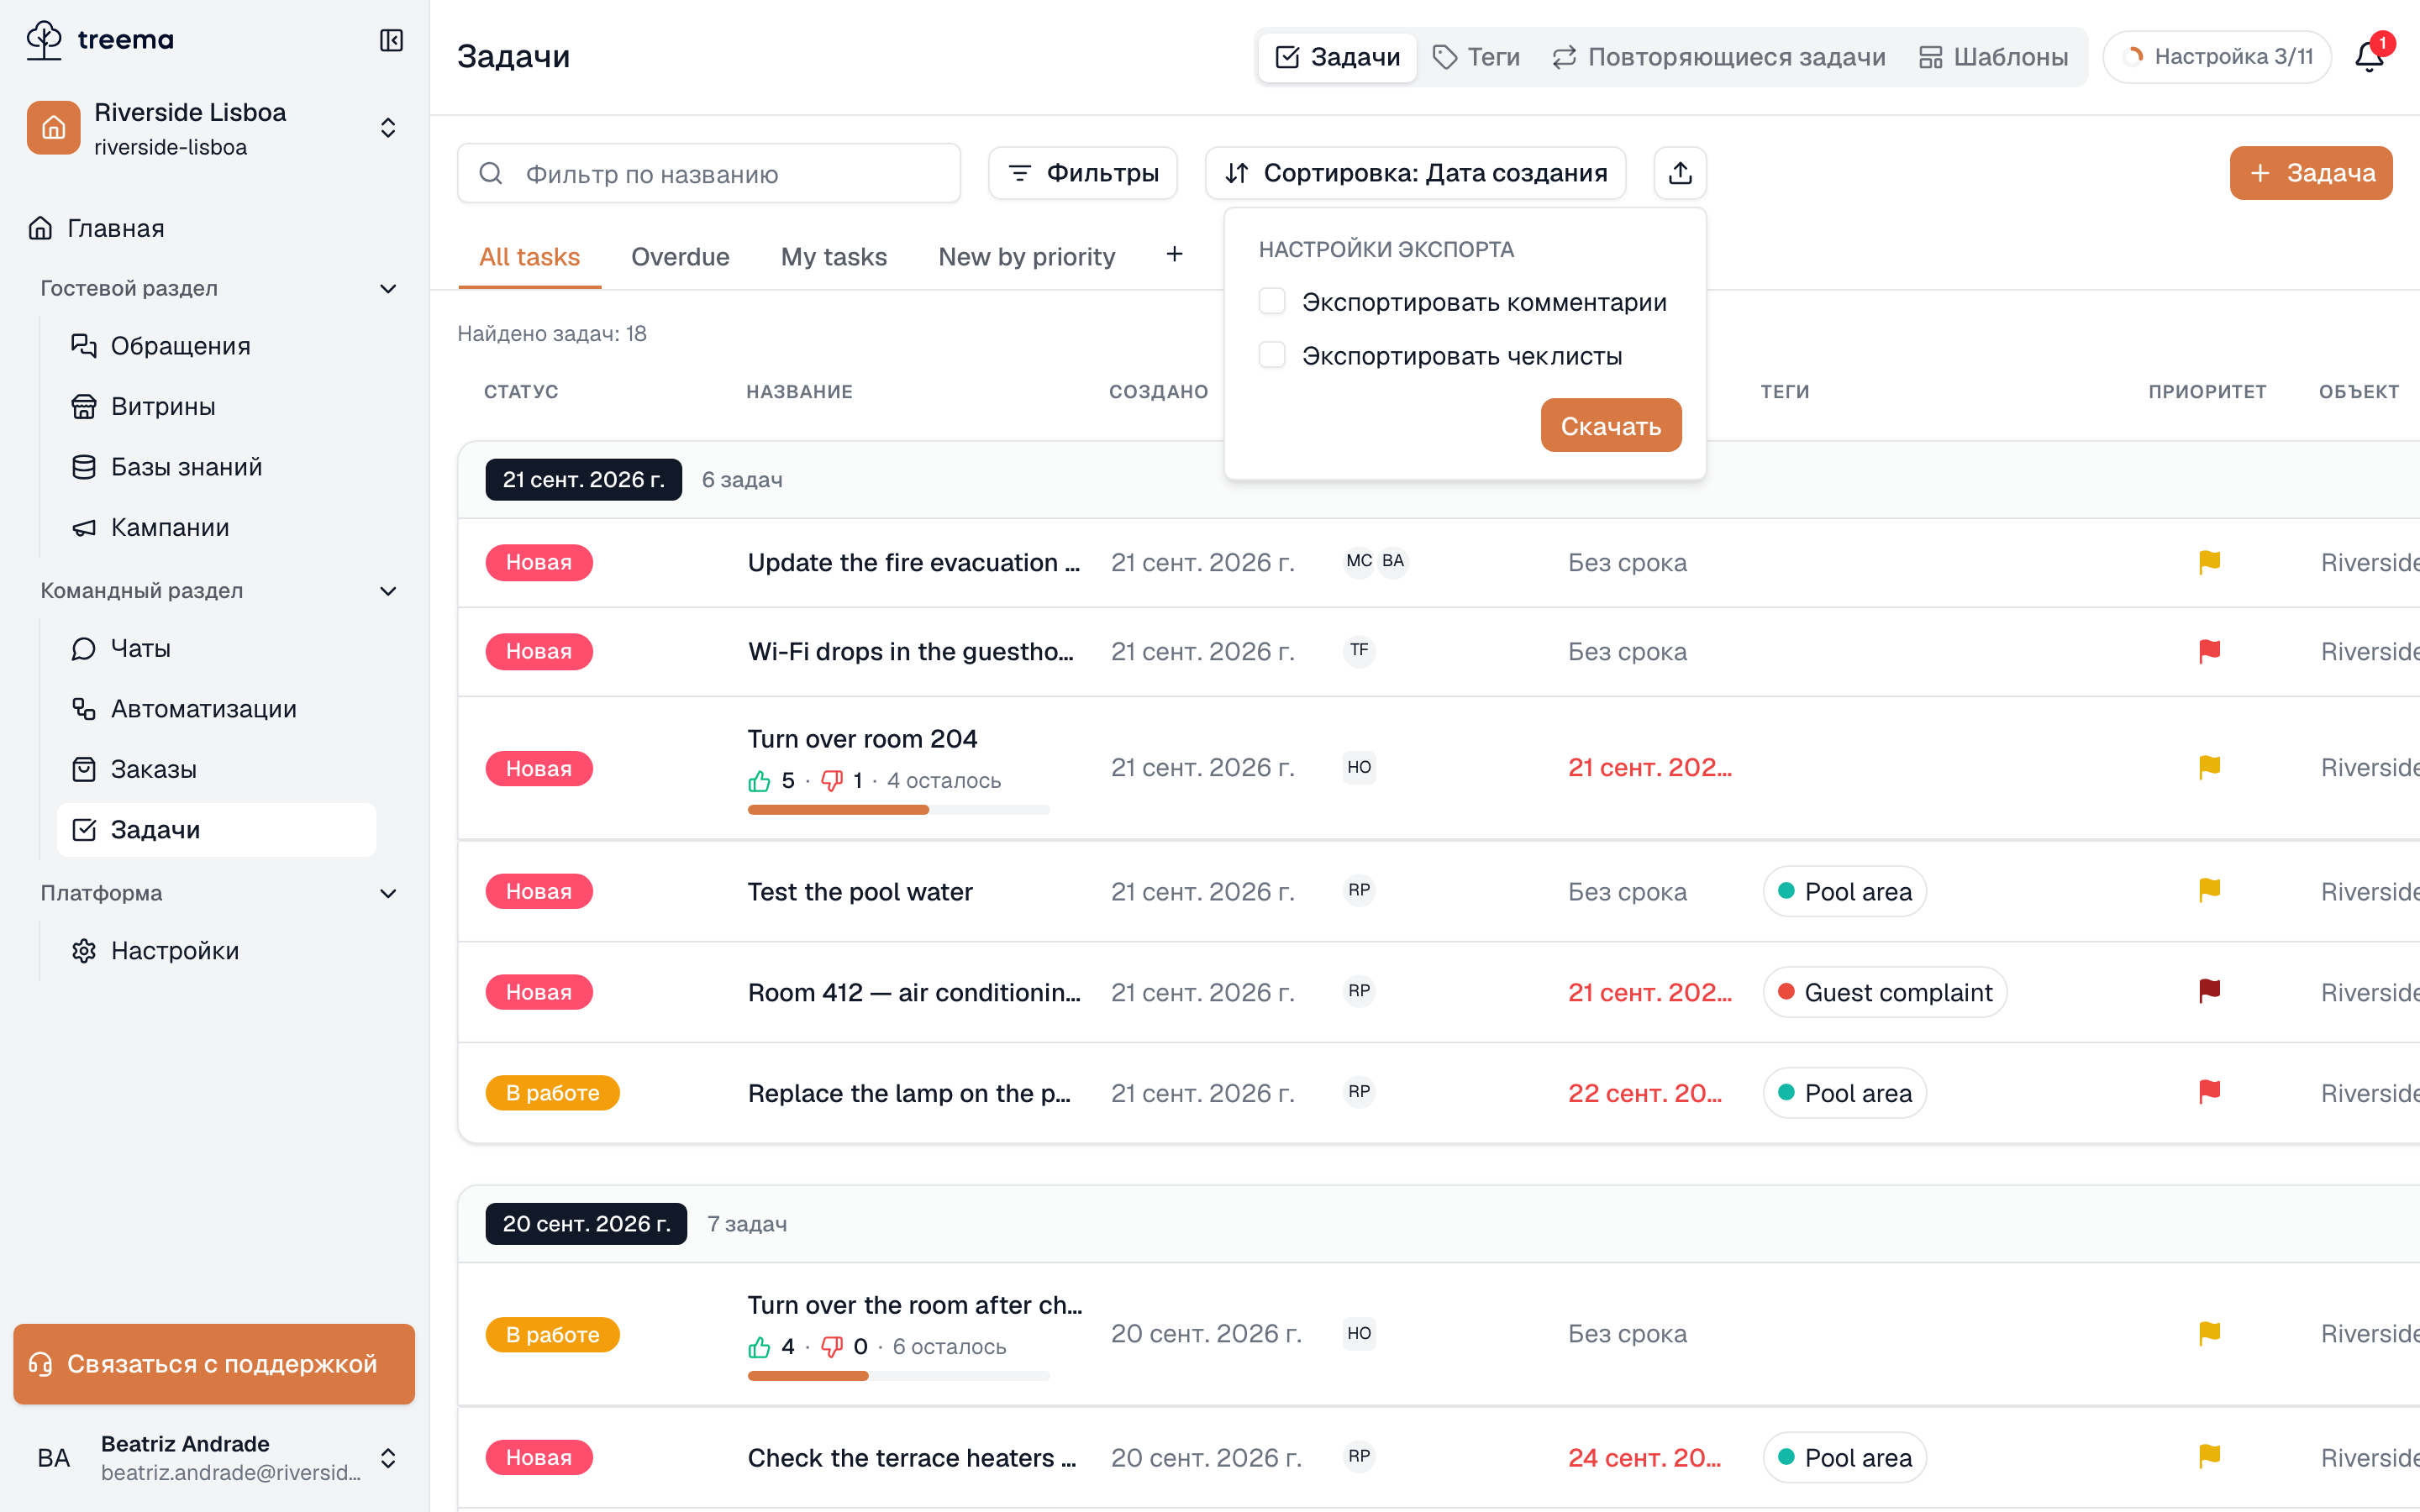Screen dimensions: 2420x1512
Task: Enable Экспортировать комментарии checkbox
Action: coord(1272,301)
